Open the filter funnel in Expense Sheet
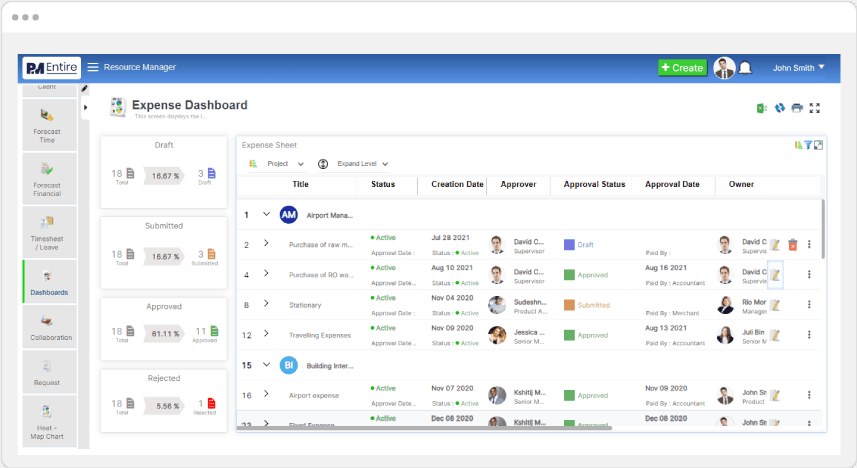The height and width of the screenshot is (468, 857). click(808, 145)
